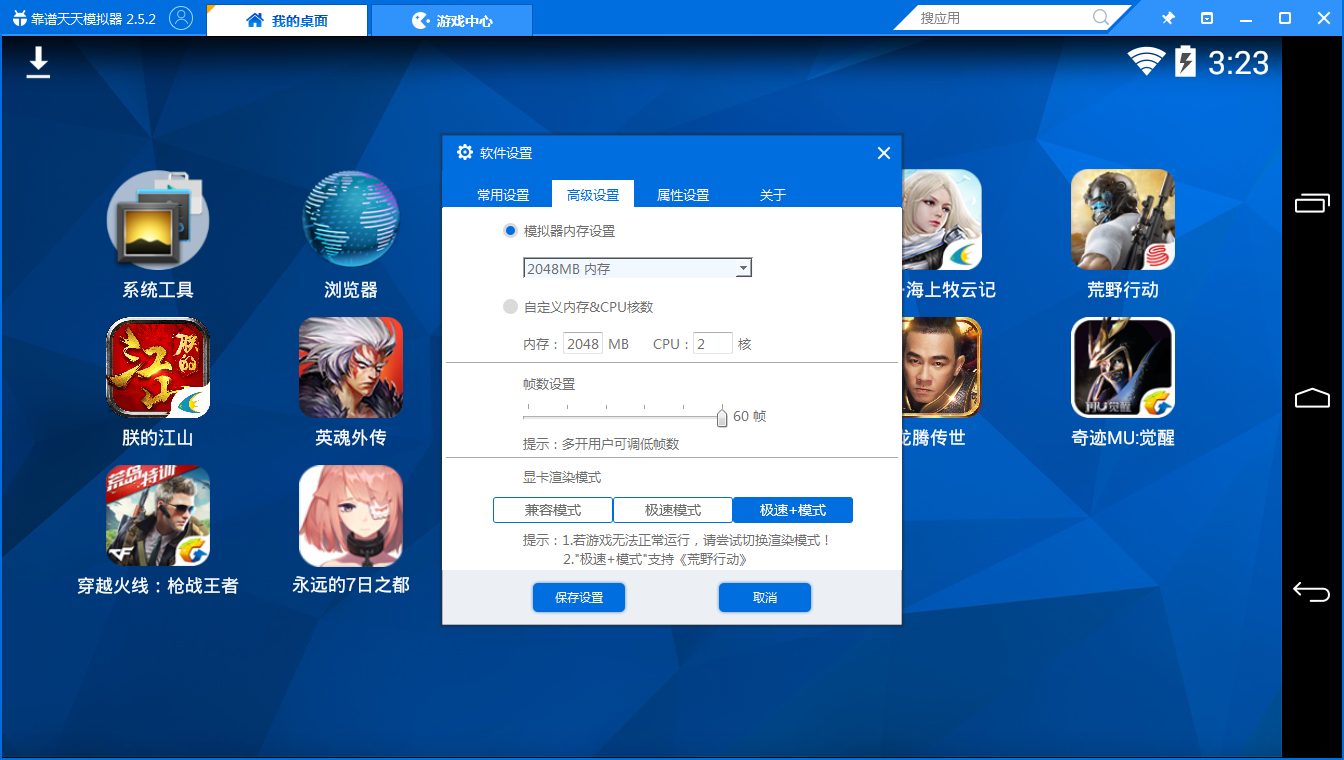Tap the Android home button

(x=1312, y=398)
